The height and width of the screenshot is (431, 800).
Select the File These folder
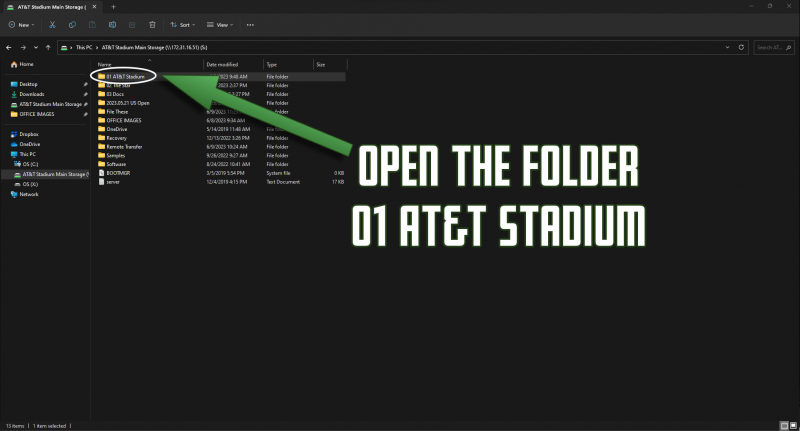117,112
